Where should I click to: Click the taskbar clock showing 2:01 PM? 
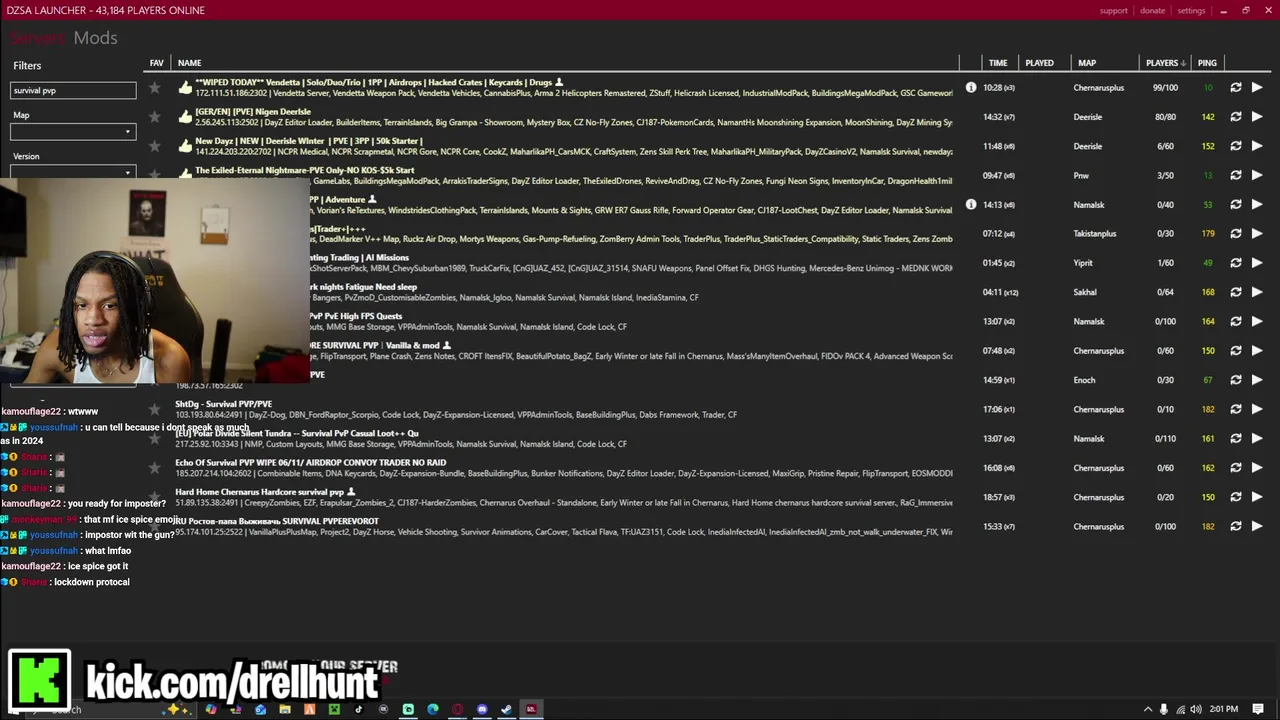[x=1224, y=710]
